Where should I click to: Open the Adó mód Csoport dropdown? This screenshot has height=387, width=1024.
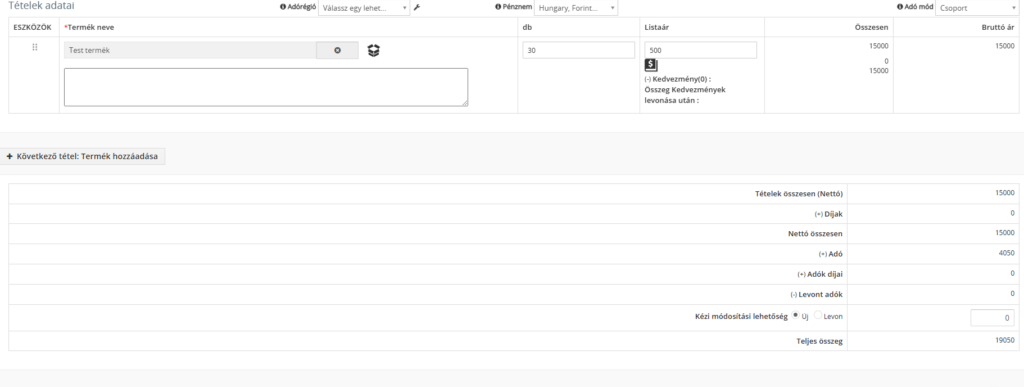click(977, 8)
